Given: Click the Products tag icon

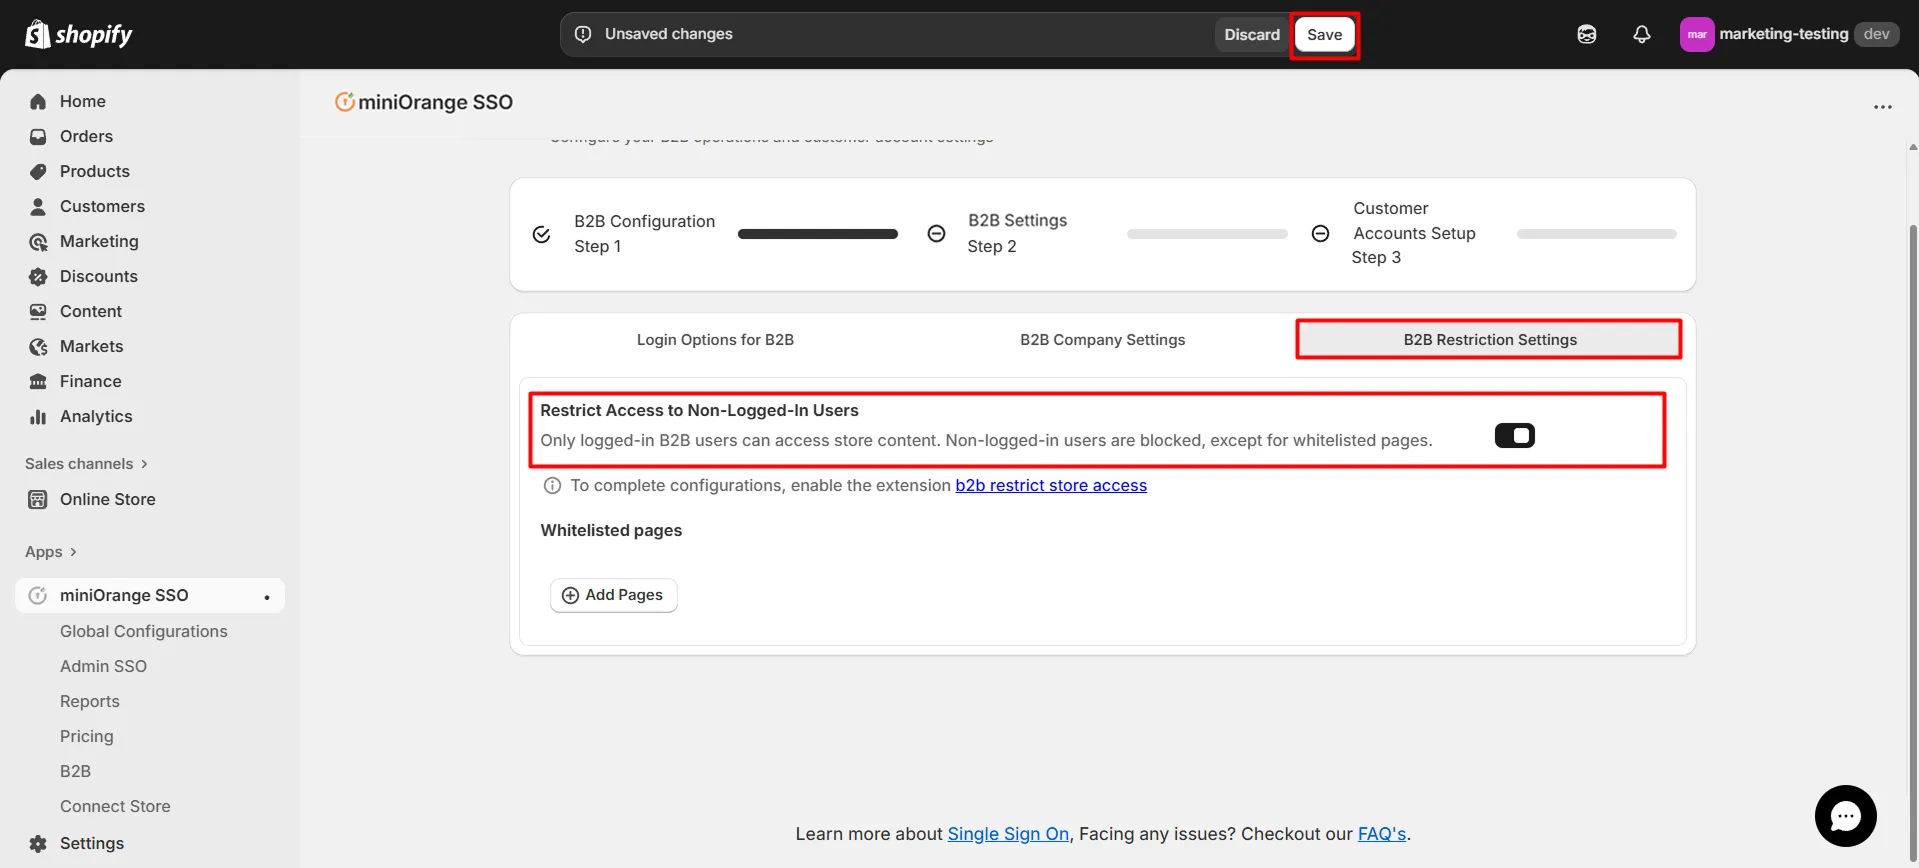Looking at the screenshot, I should (38, 172).
